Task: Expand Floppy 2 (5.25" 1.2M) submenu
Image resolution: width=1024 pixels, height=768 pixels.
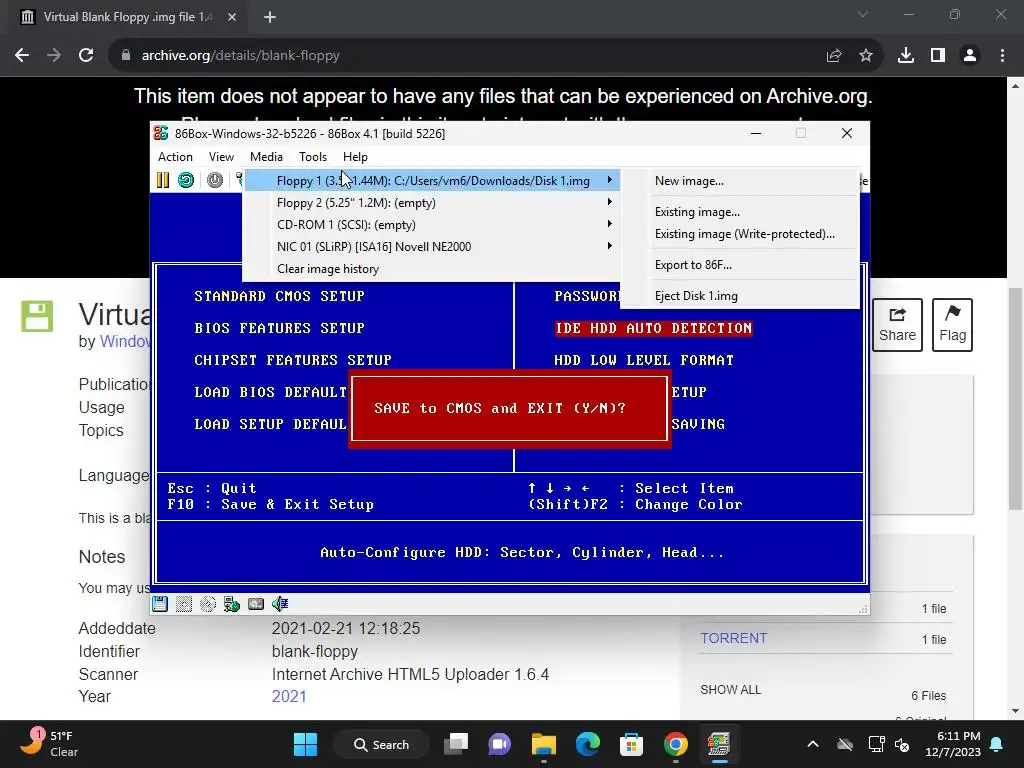Action: click(431, 202)
